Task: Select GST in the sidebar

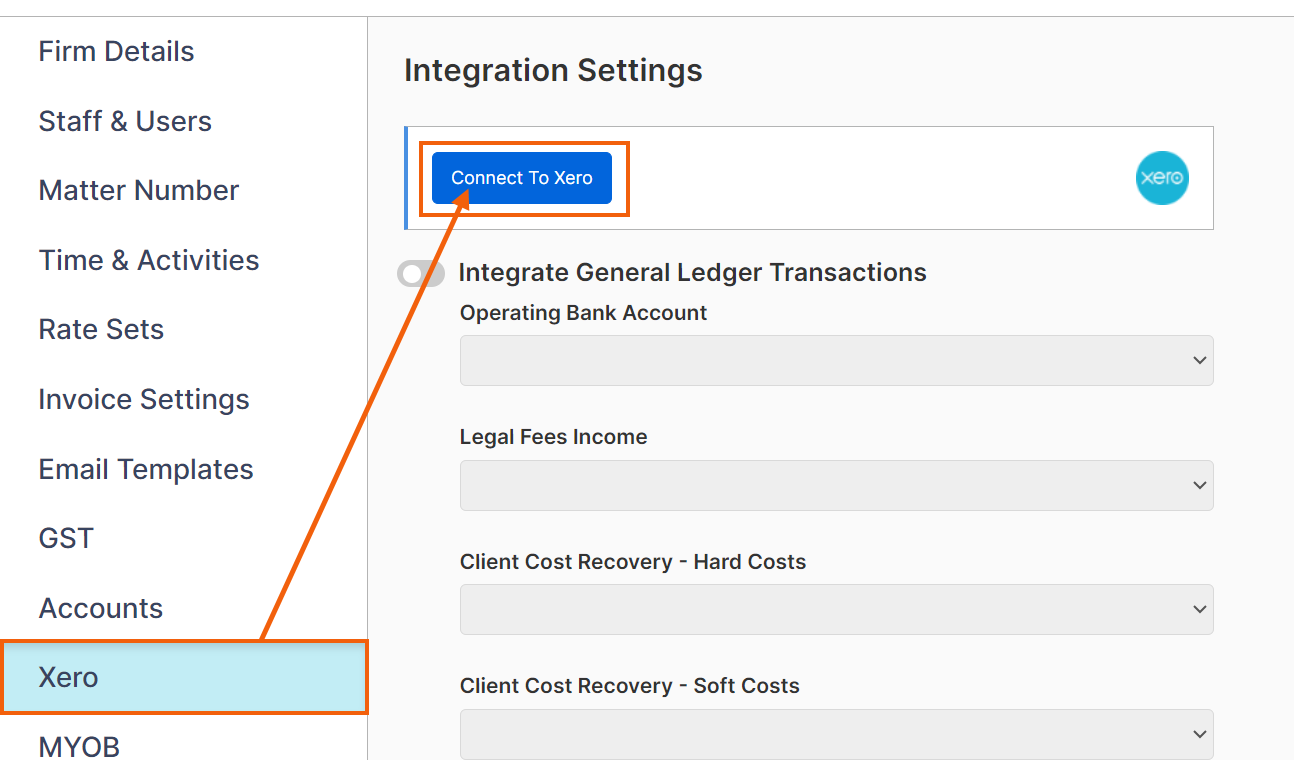Action: tap(66, 538)
